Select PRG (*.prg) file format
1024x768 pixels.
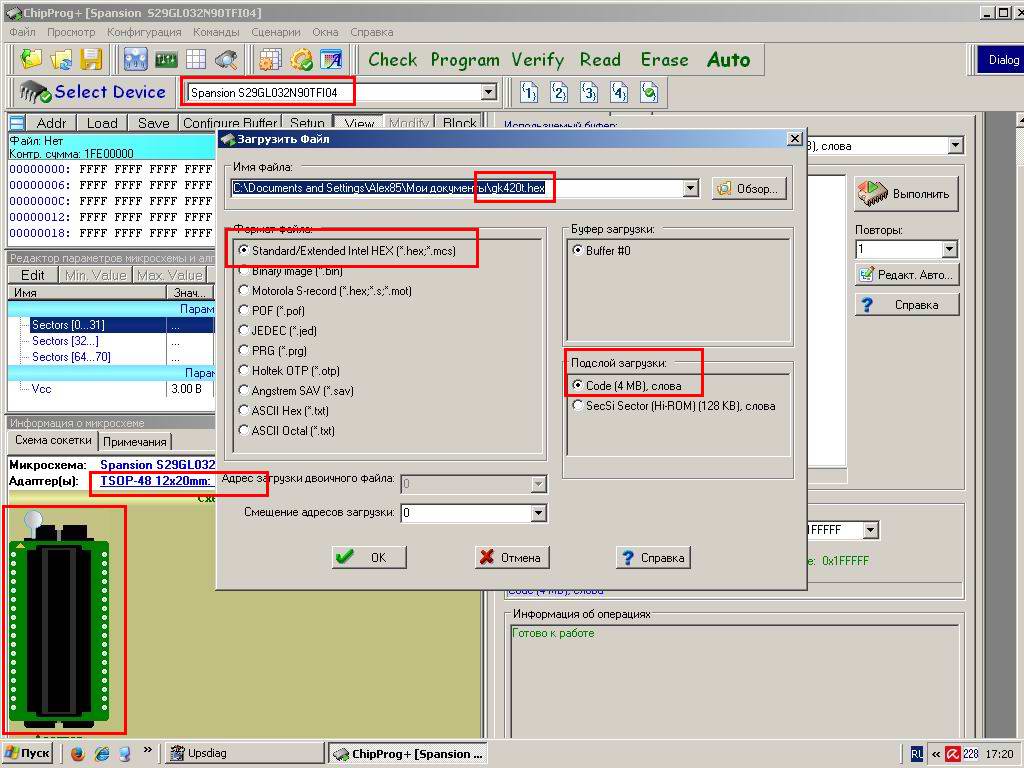tap(272, 351)
